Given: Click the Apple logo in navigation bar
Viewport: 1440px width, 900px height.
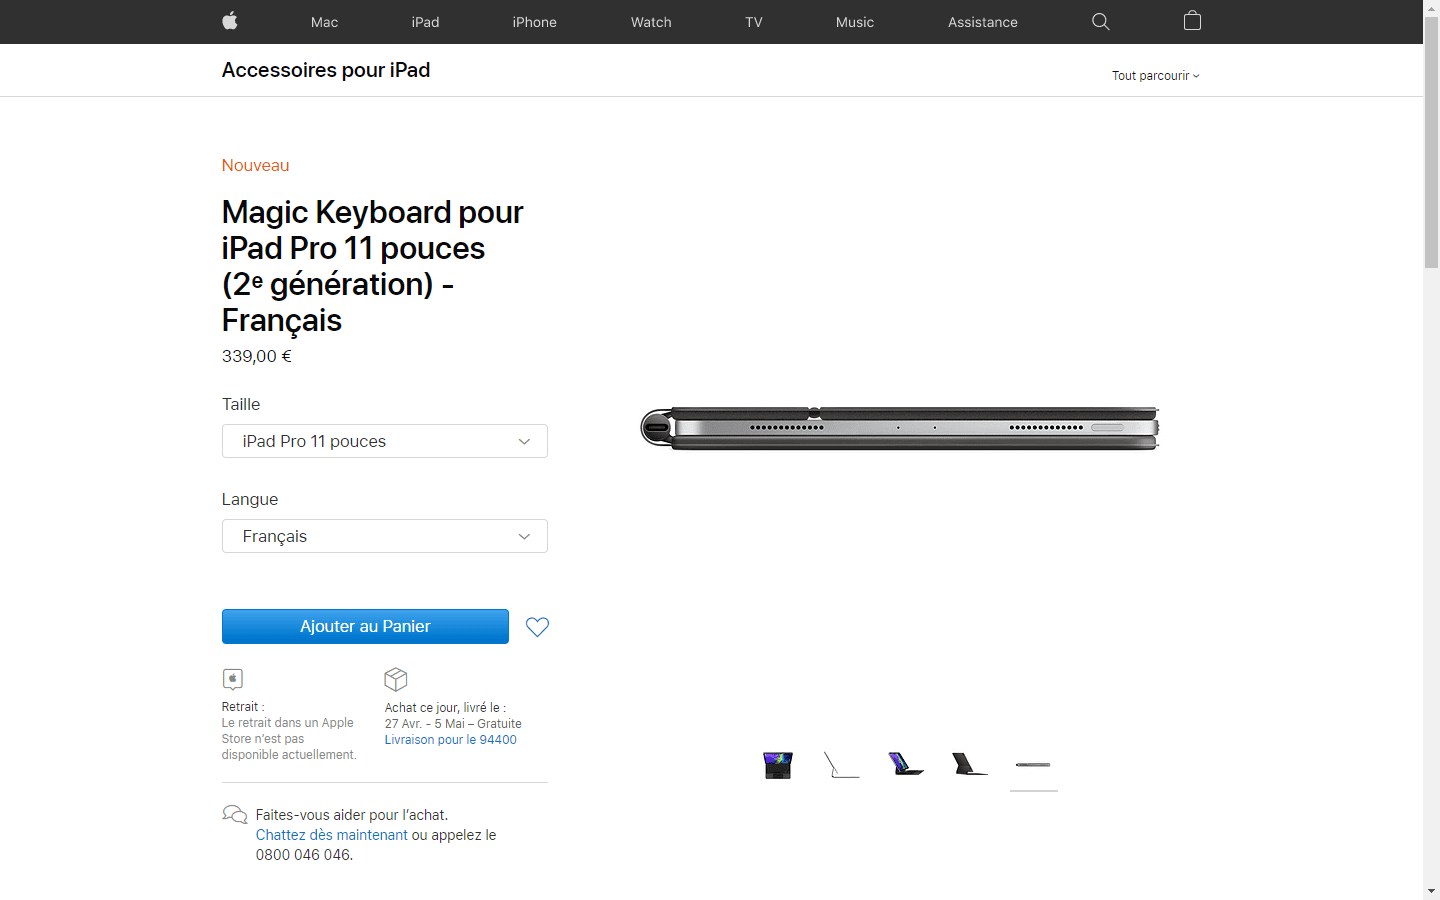Looking at the screenshot, I should click(230, 21).
